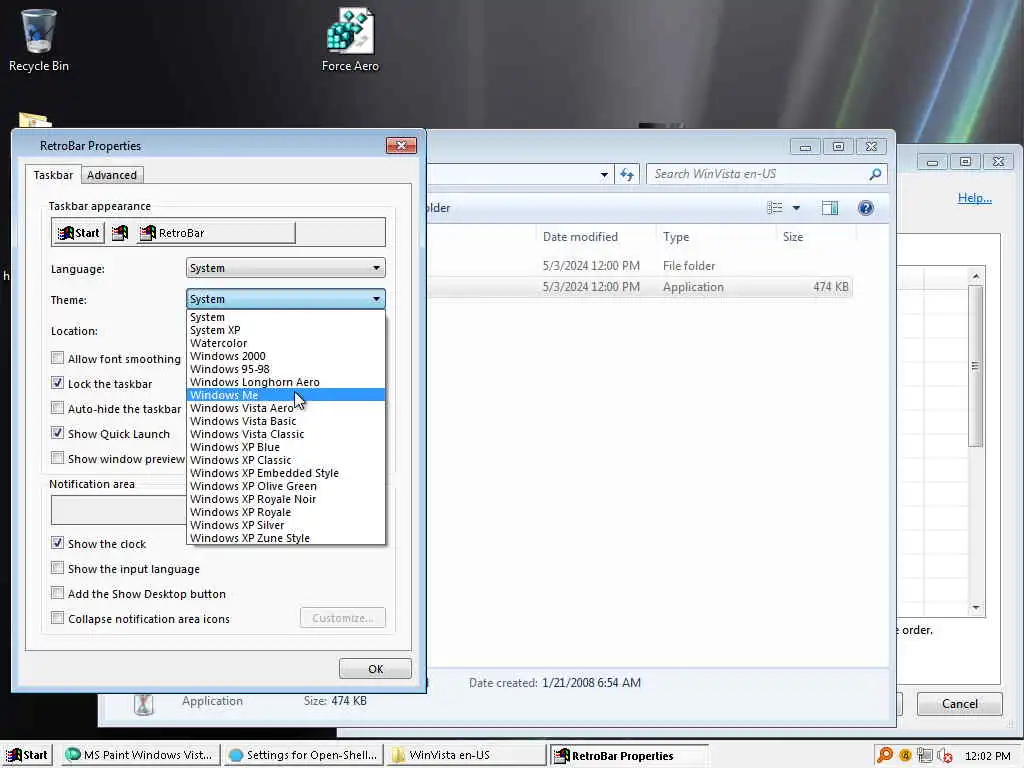The image size is (1024, 768).
Task: Select Windows XP Olive Green theme
Action: pos(286,487)
